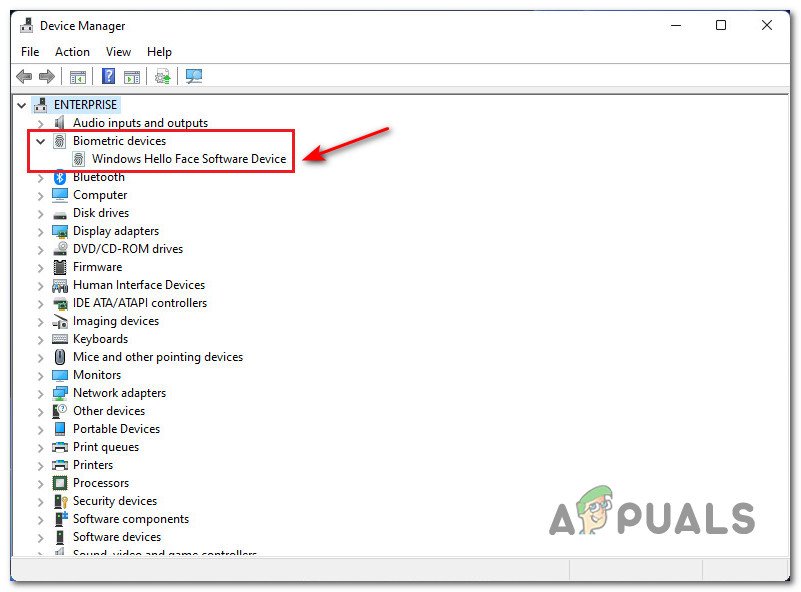Click the Forward arrow toolbar icon

point(47,77)
